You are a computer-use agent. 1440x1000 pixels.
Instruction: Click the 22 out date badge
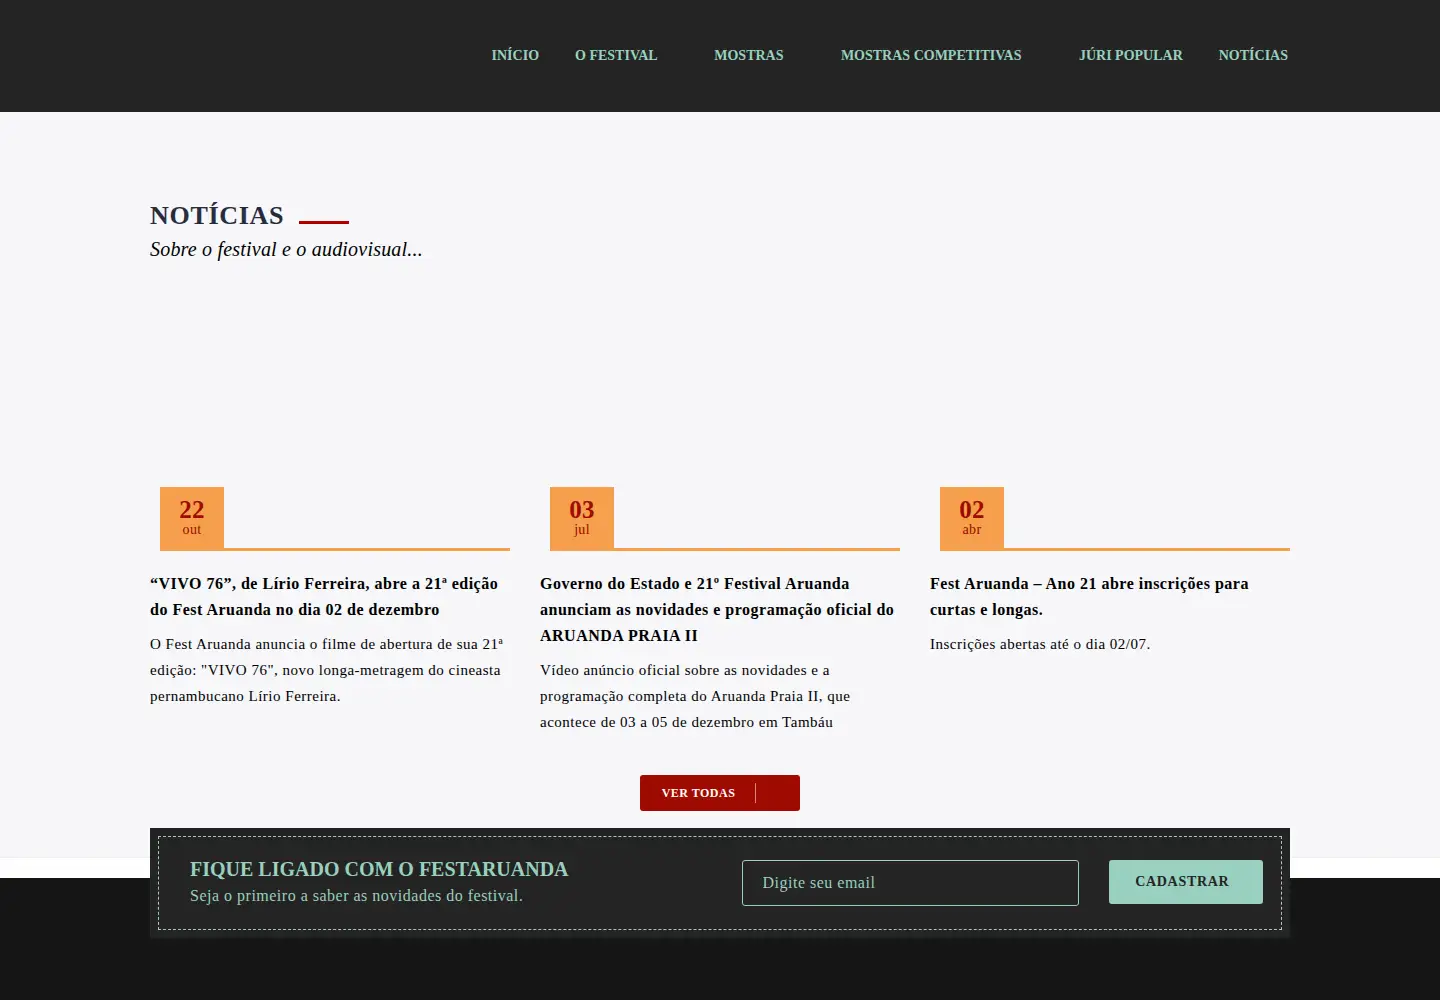tap(192, 518)
